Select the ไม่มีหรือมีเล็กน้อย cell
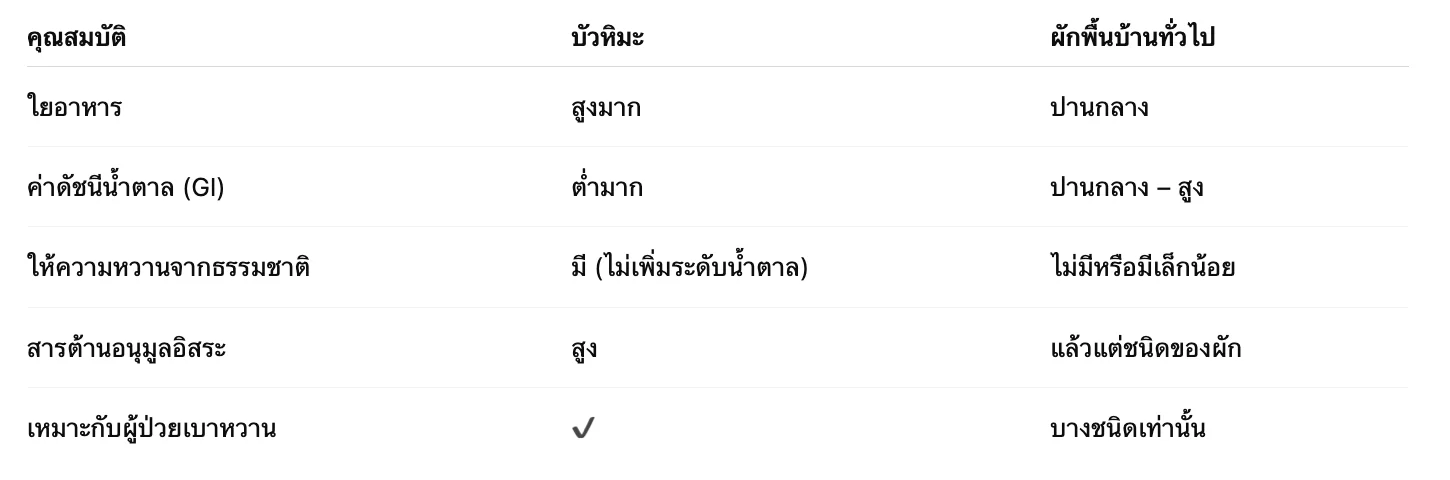This screenshot has width=1450, height=480. tap(1142, 268)
